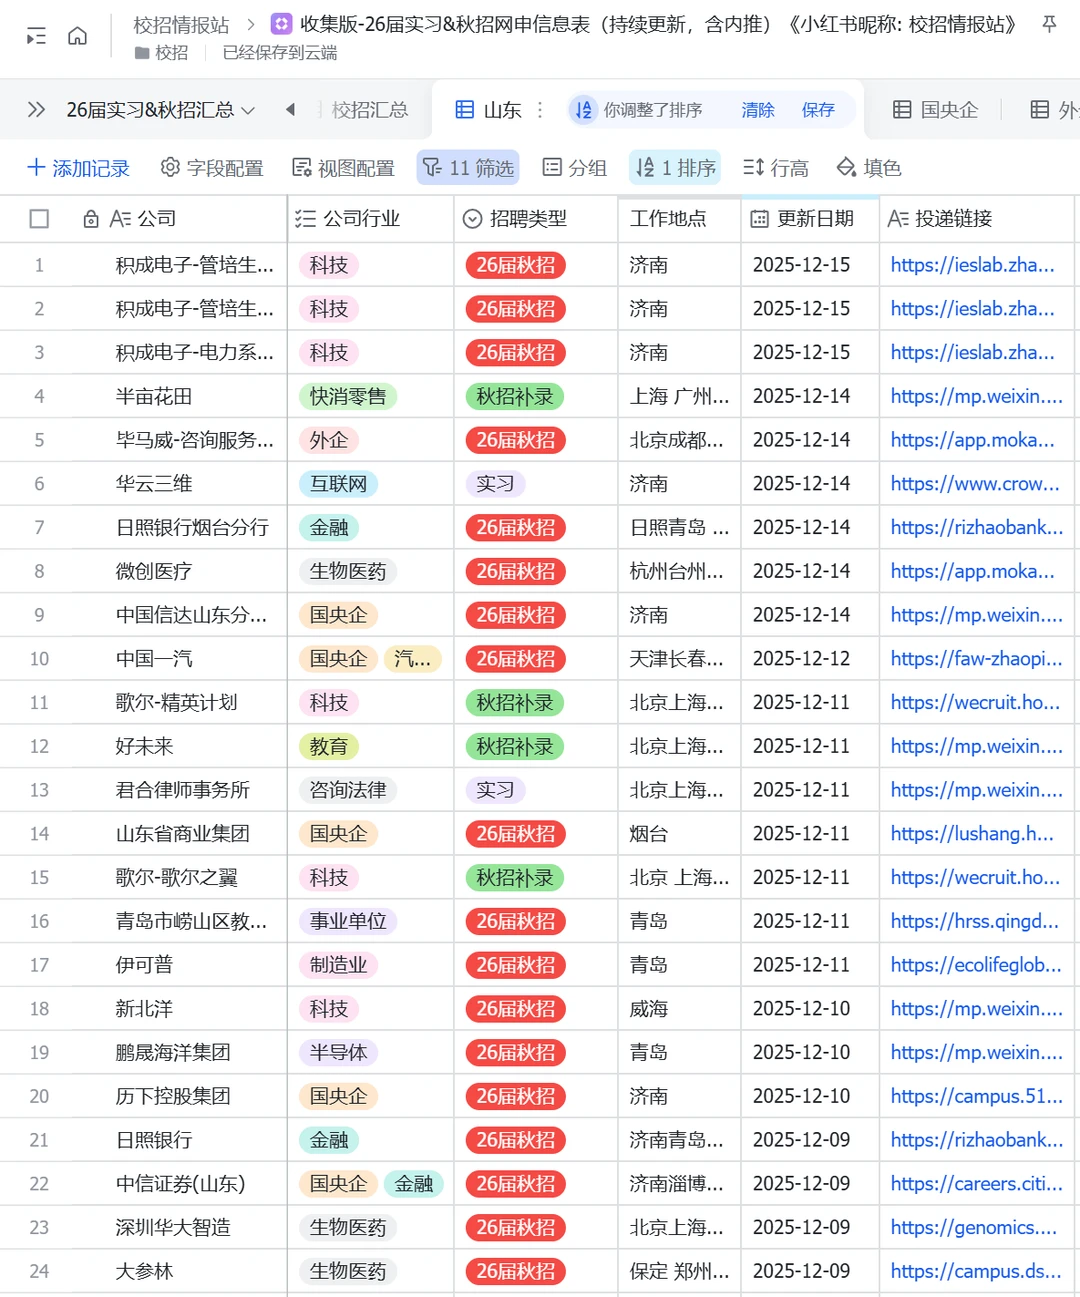Click 保存 to save the sort
1080x1297 pixels.
818,110
